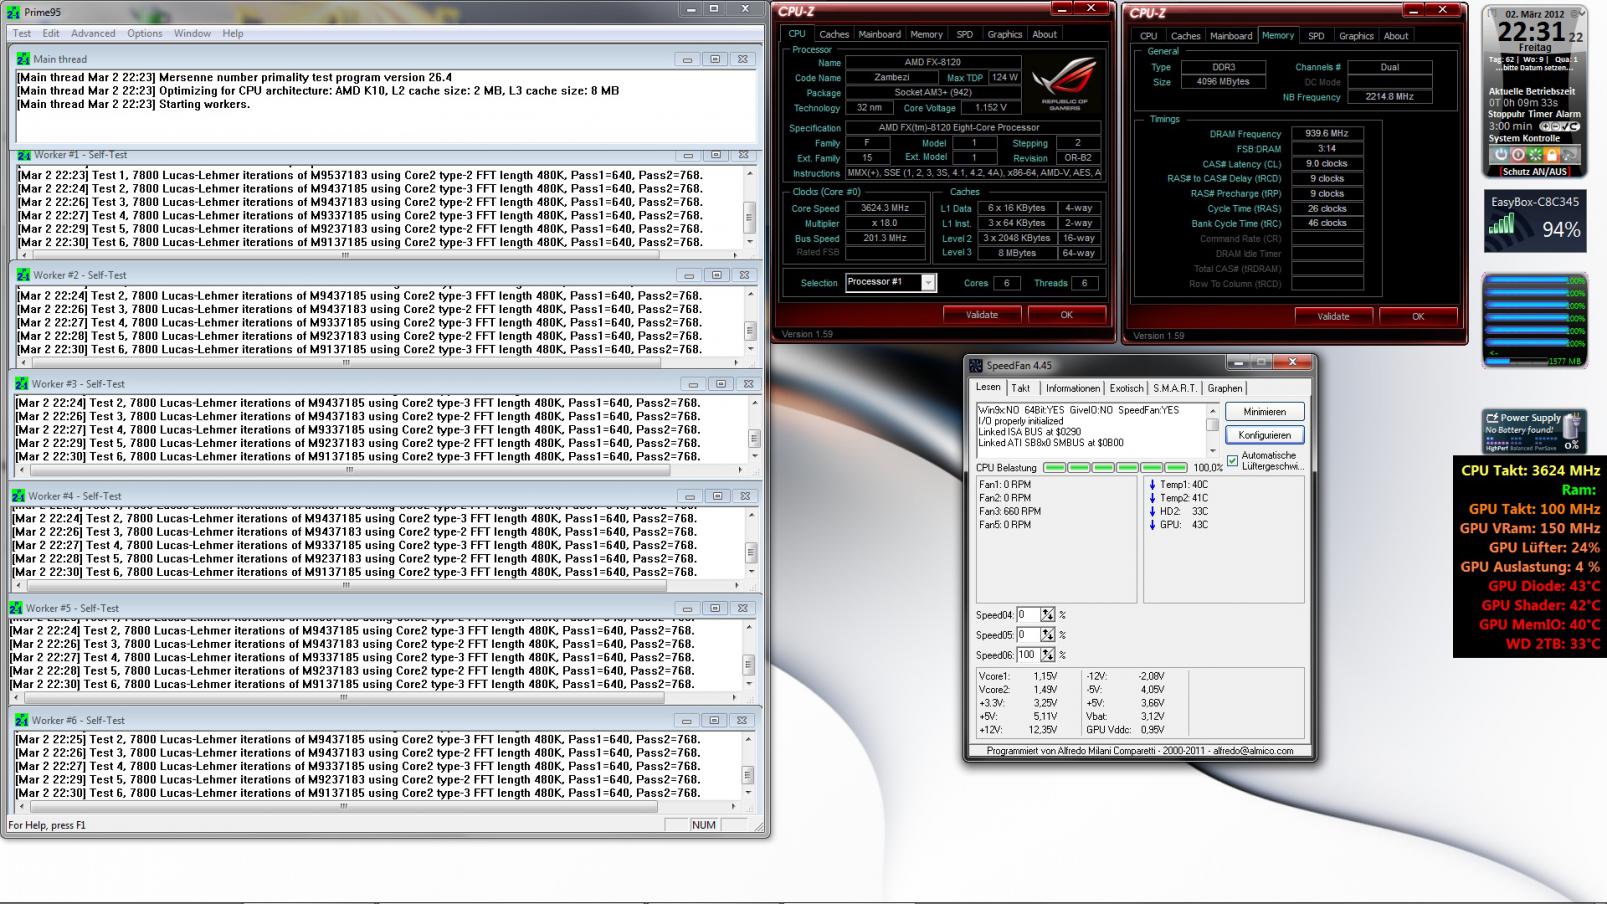The height and width of the screenshot is (904, 1607).
Task: Click OK in the CPU-Z memory timings window
Action: (1418, 316)
